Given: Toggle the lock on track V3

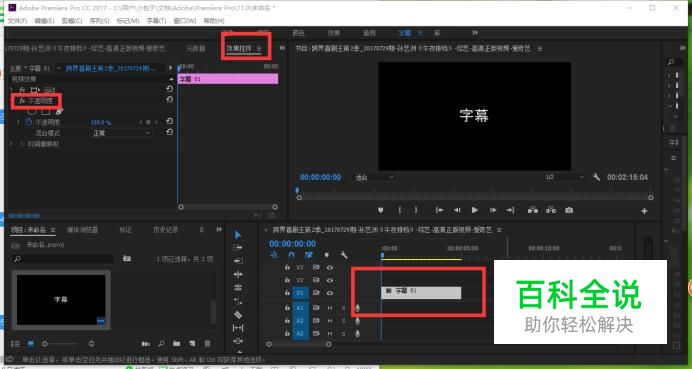Looking at the screenshot, I should (x=287, y=267).
